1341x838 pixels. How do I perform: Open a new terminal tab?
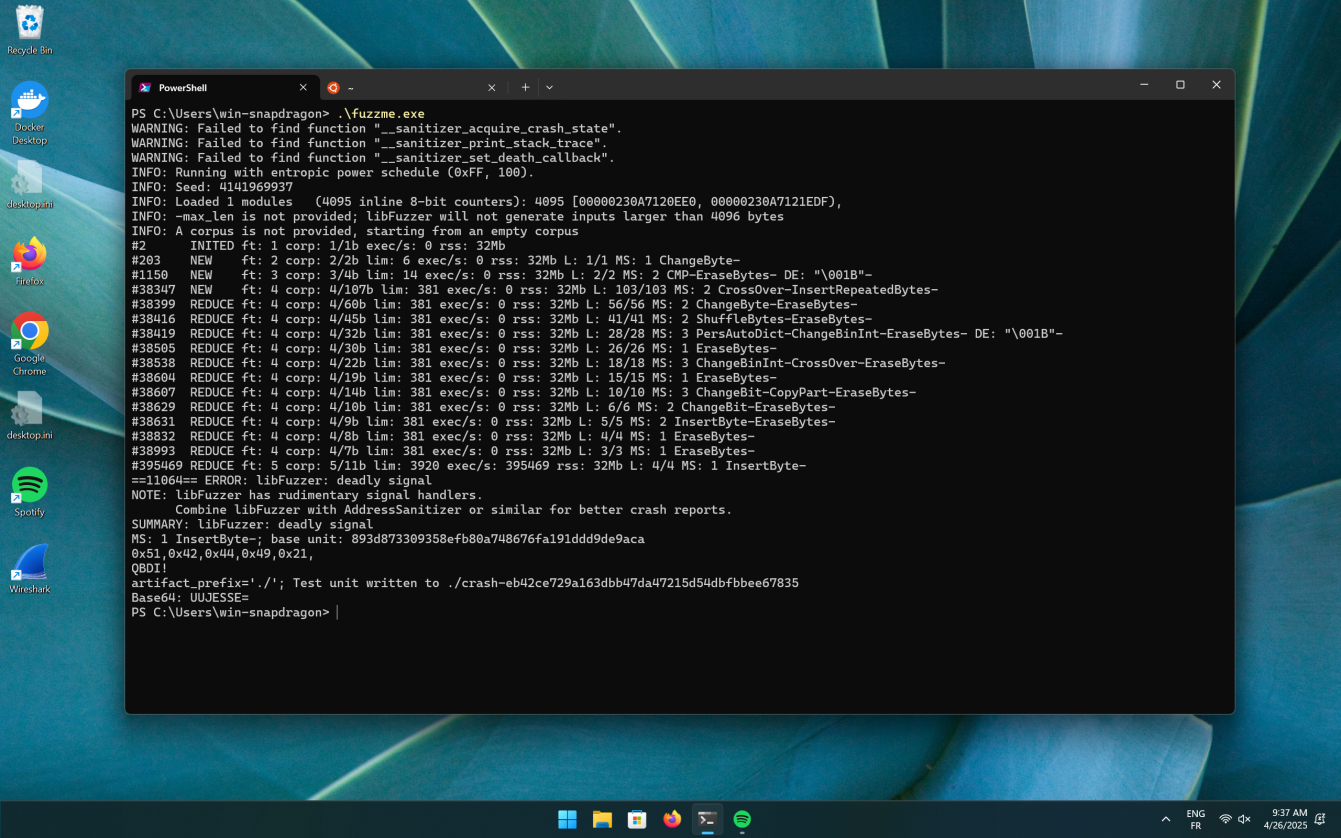[x=525, y=87]
